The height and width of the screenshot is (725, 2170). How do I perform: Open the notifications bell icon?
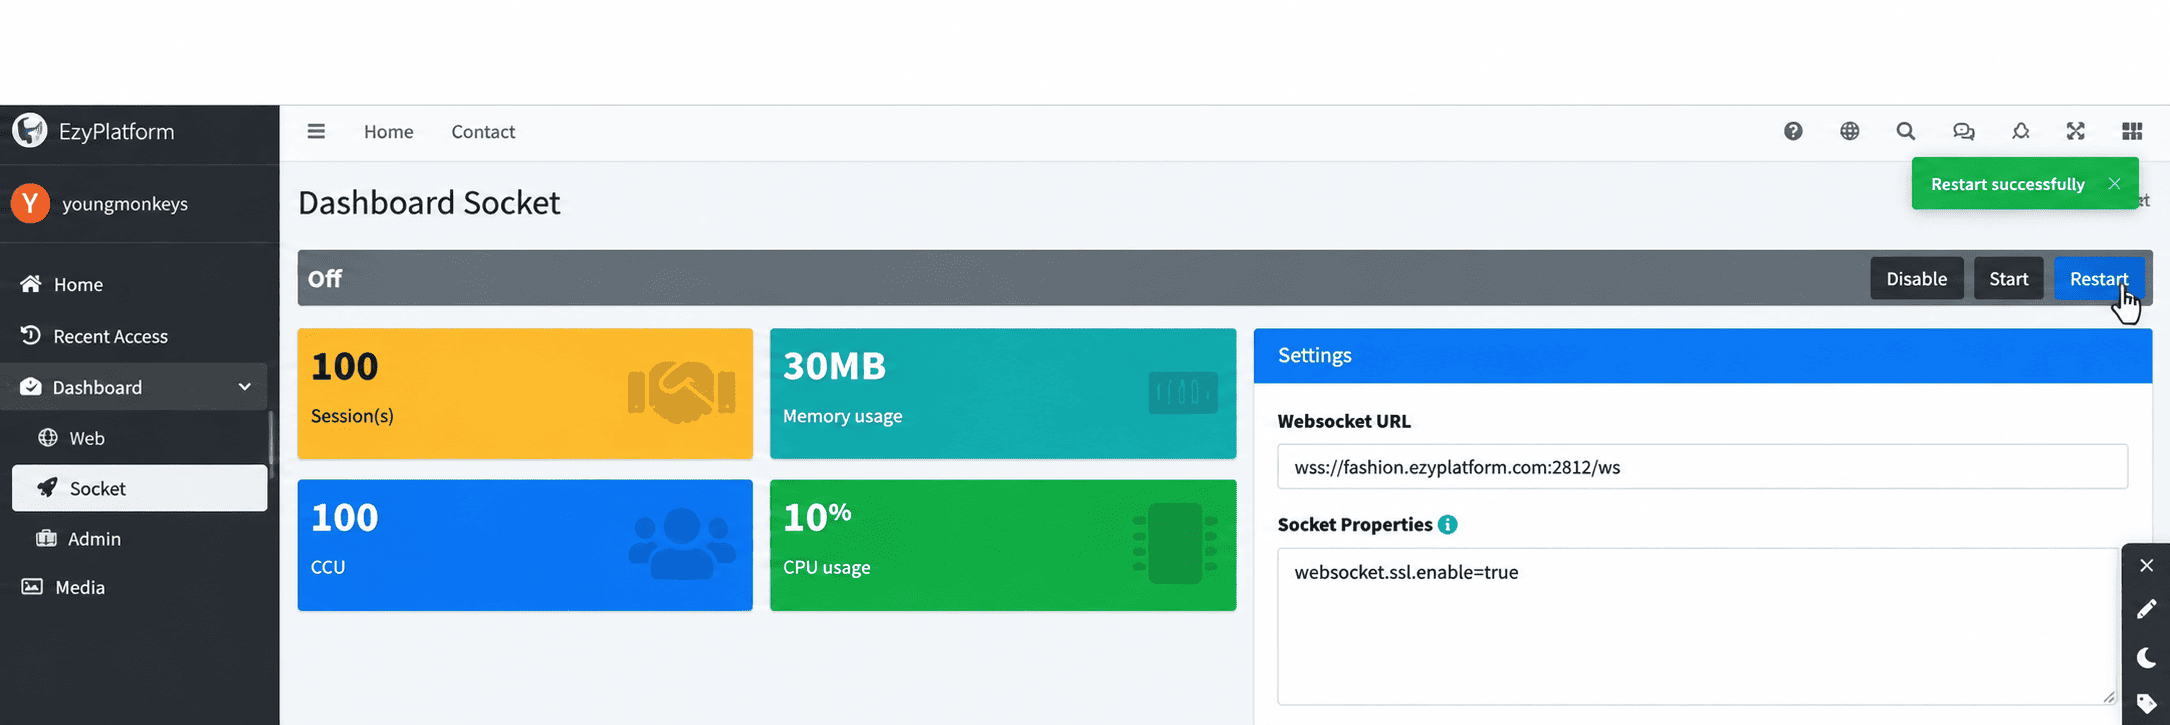[2021, 131]
